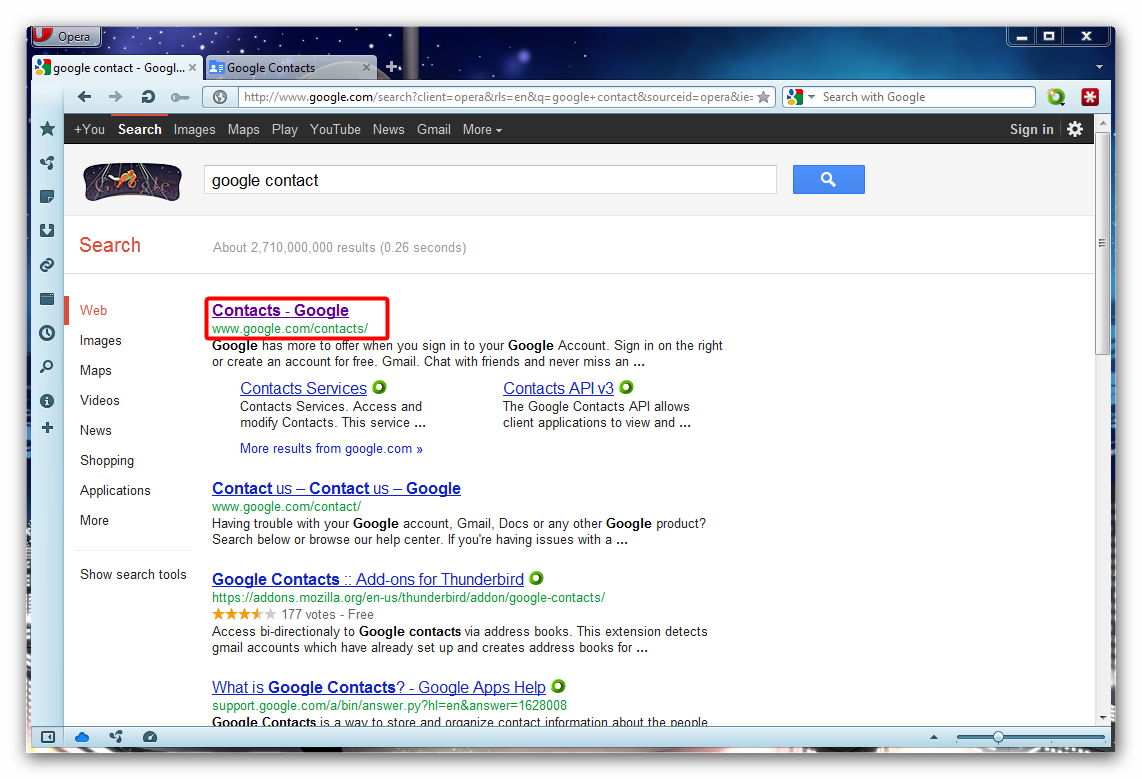Open the Windows panel in sidebar
This screenshot has height=779, width=1142.
(47, 298)
